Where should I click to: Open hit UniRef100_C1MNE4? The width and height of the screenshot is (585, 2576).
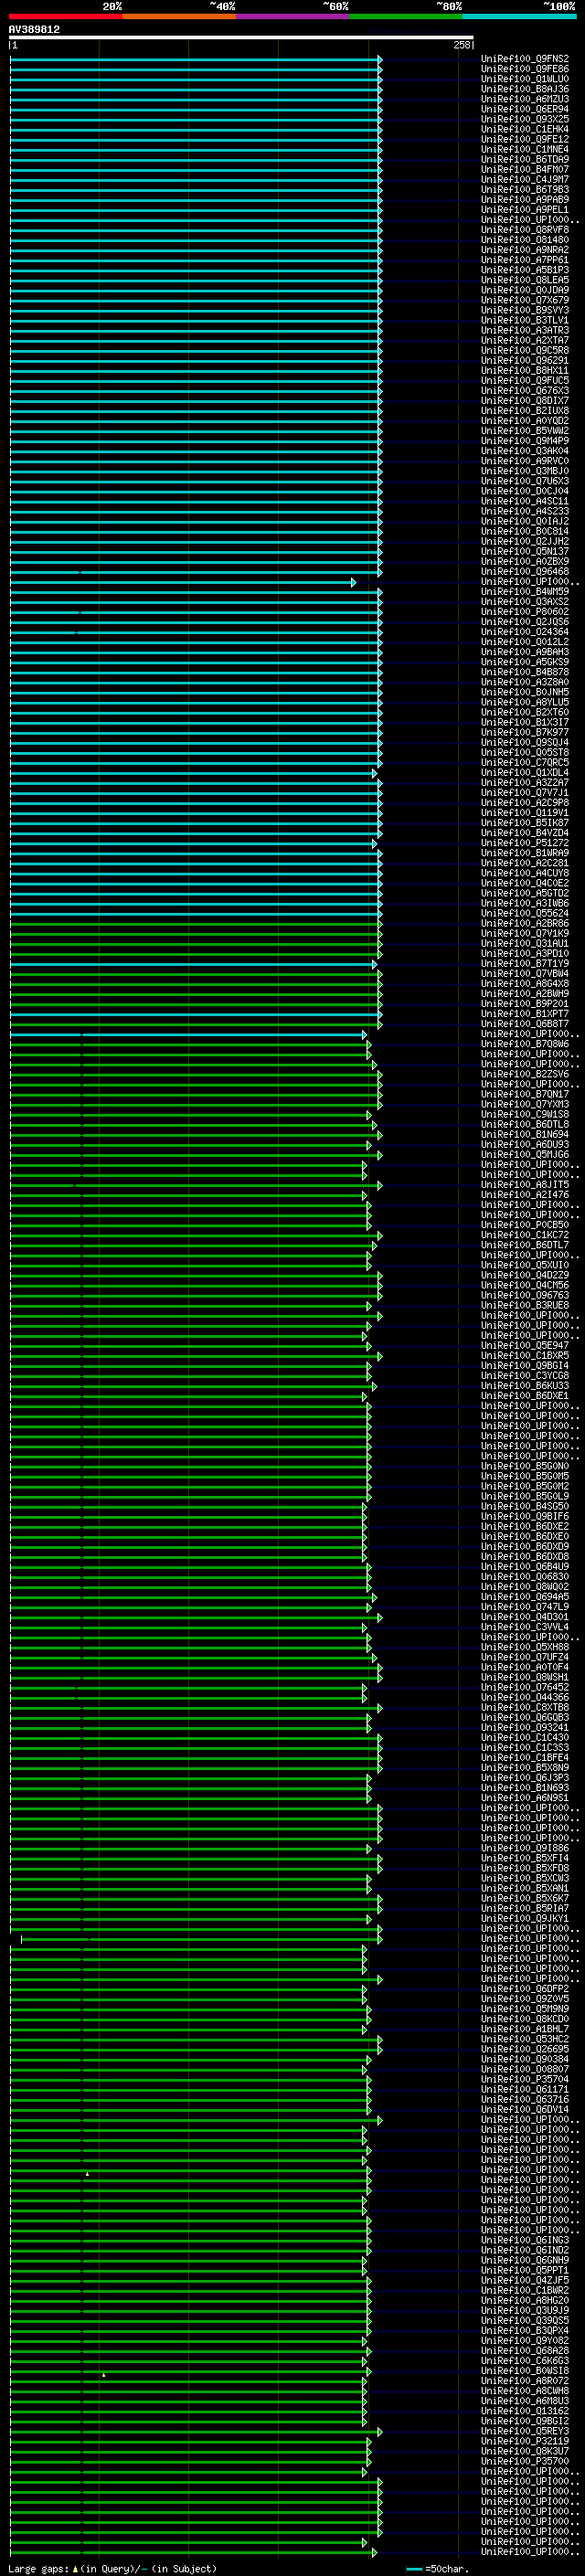525,149
